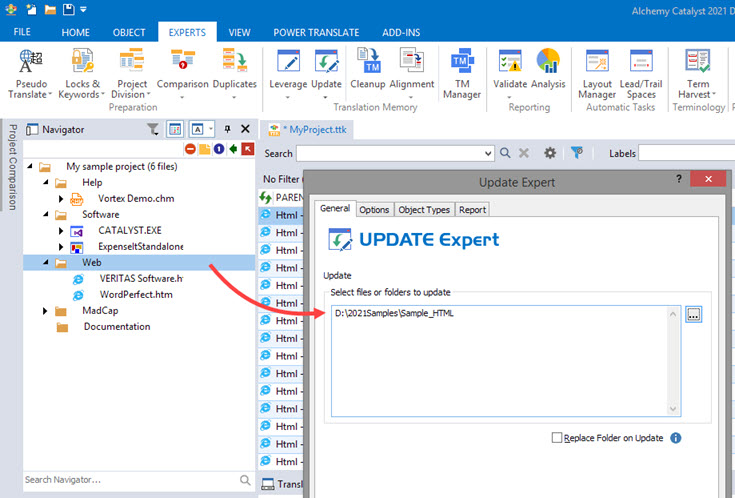
Task: Click the Search Navigator input field
Action: [131, 480]
